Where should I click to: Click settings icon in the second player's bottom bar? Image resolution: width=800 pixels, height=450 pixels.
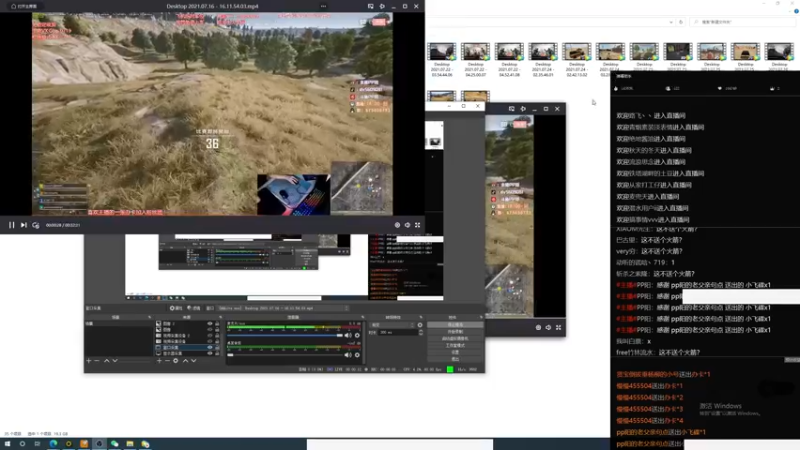coord(538,328)
